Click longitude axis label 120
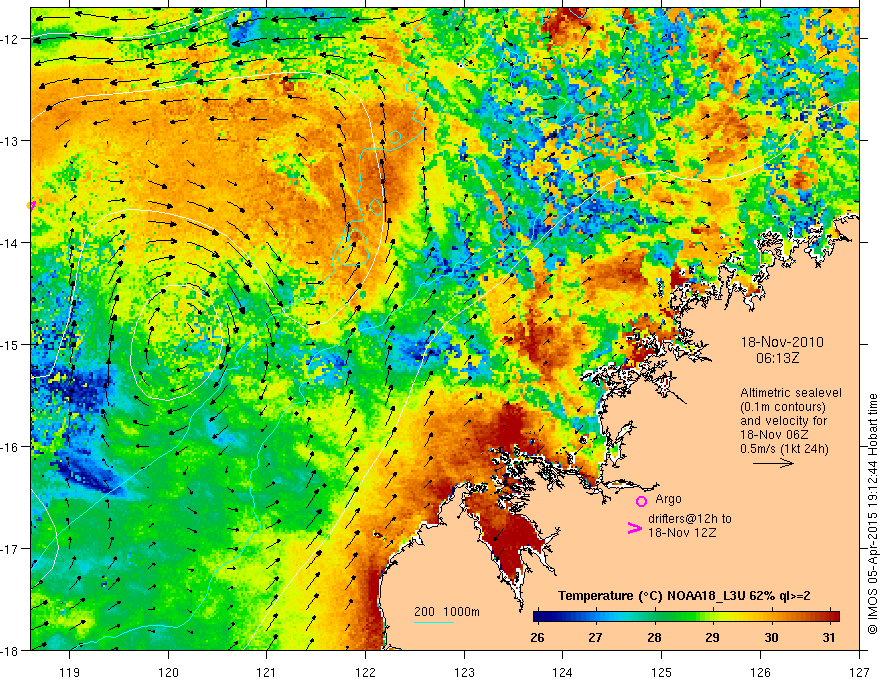 168,672
